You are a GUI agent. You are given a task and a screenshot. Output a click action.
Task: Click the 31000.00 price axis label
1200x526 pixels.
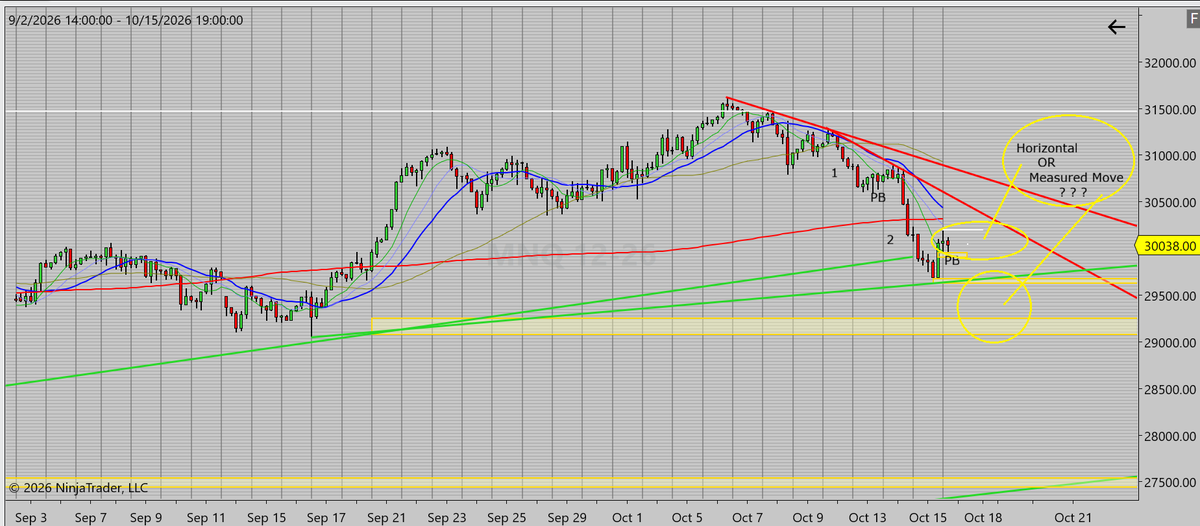[x=1170, y=156]
